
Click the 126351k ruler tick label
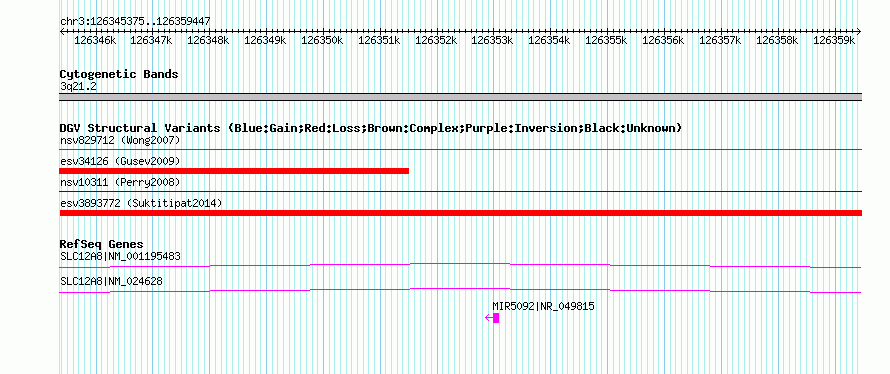point(379,40)
